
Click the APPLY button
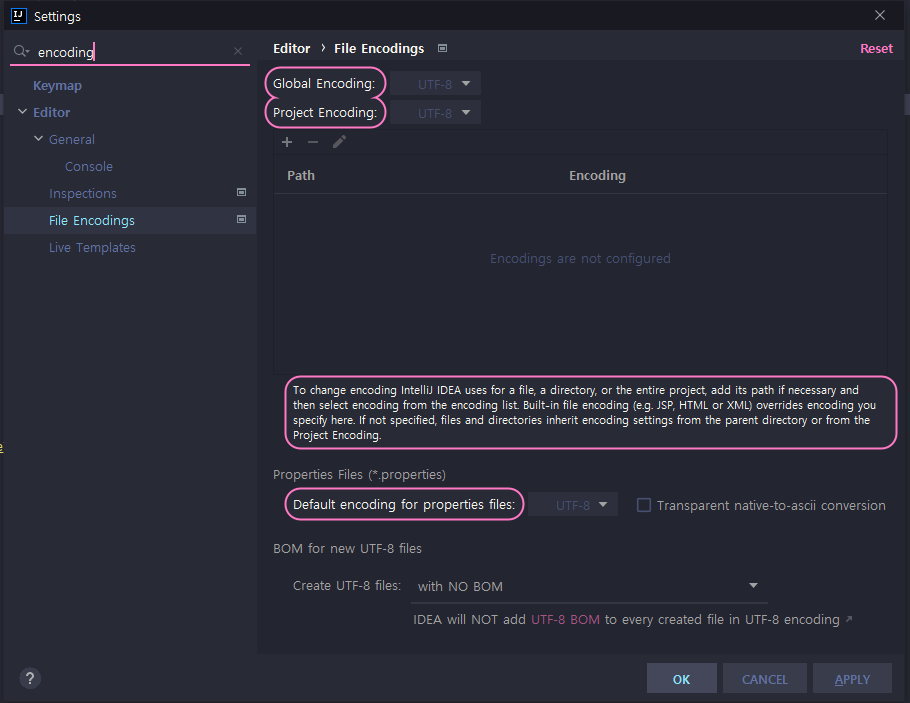tap(852, 679)
